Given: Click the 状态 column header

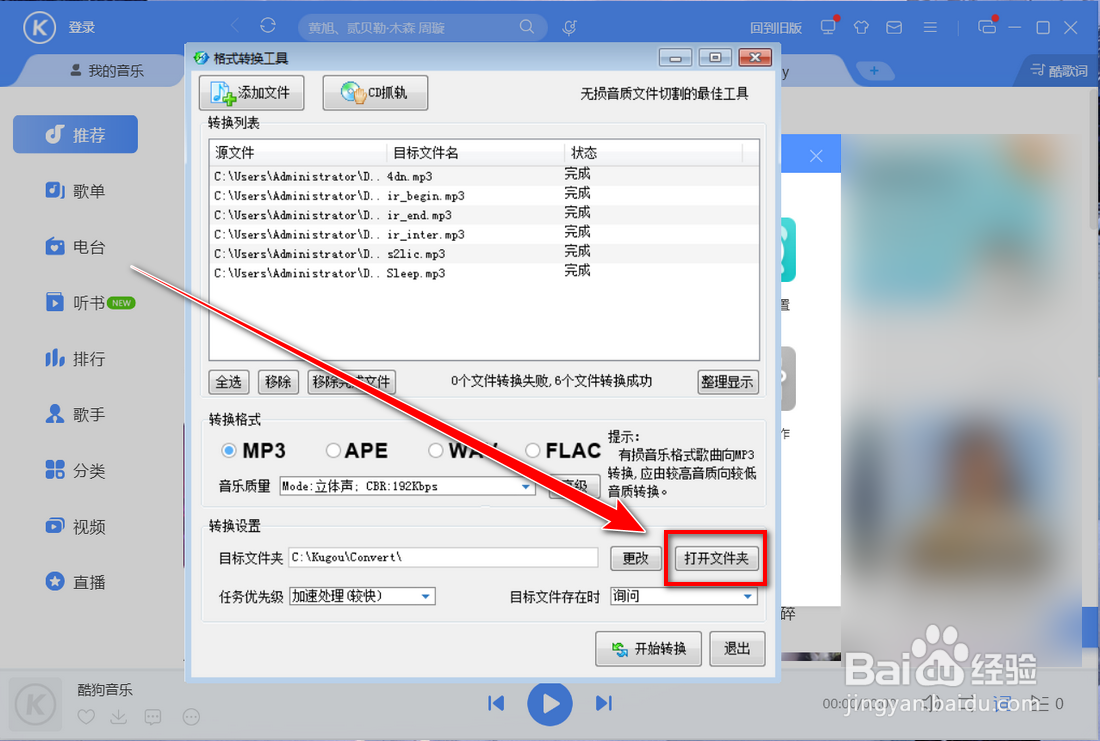Looking at the screenshot, I should (x=653, y=152).
